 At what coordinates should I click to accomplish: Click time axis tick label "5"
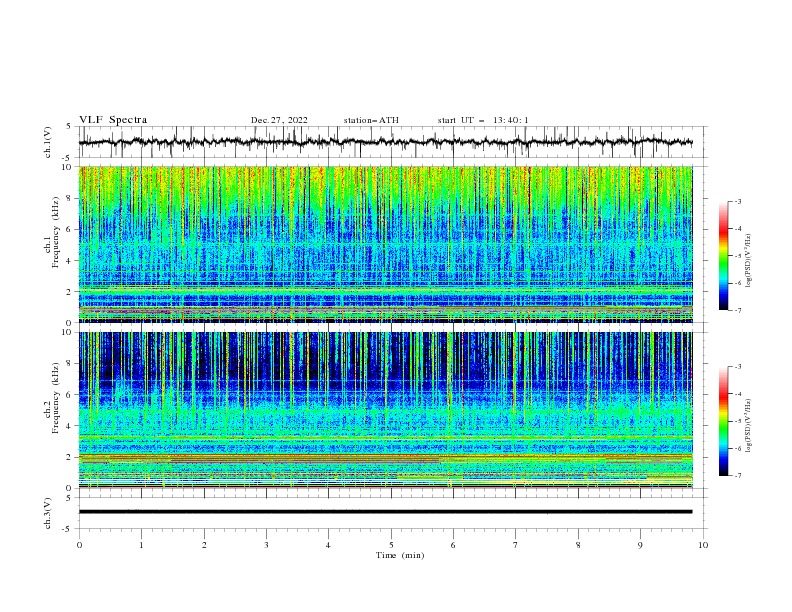point(391,545)
